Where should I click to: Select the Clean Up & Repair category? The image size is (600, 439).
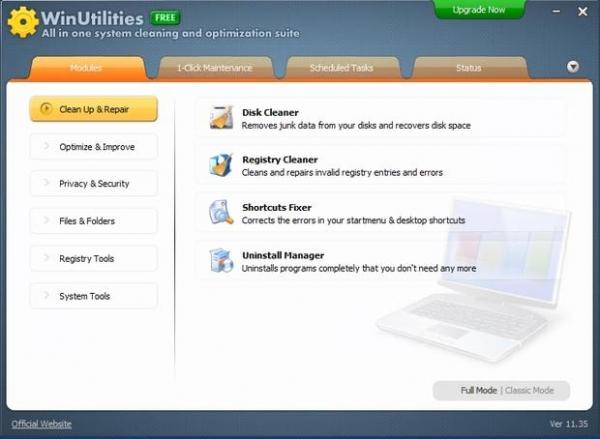click(x=93, y=109)
